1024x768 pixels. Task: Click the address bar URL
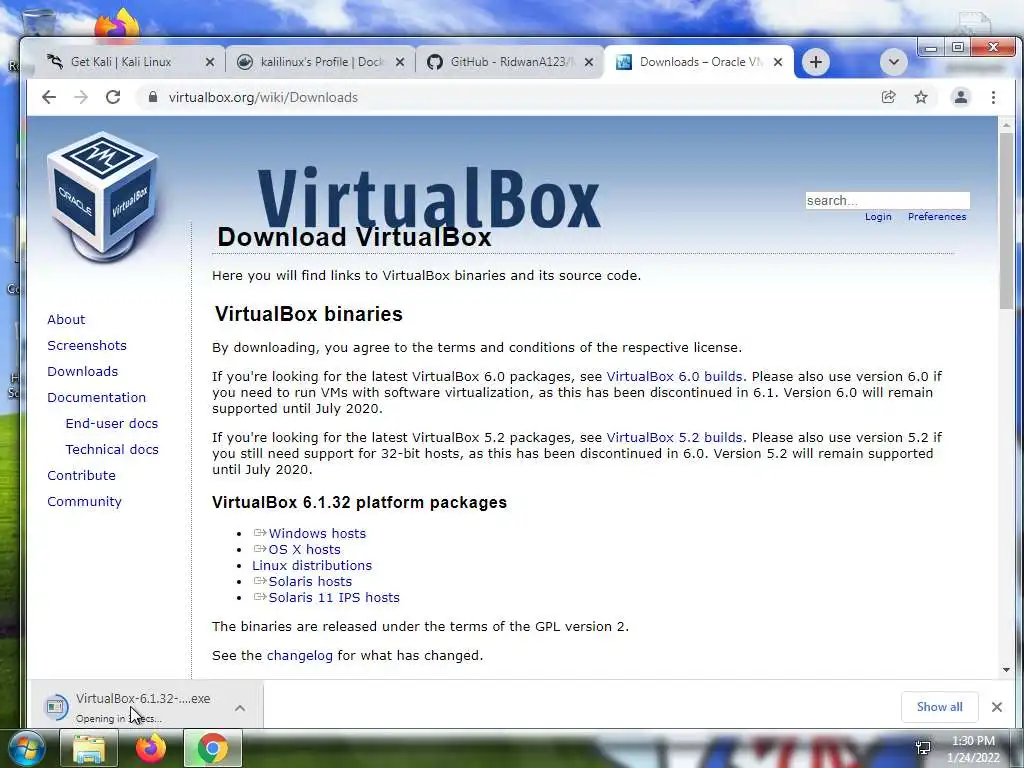coord(263,97)
